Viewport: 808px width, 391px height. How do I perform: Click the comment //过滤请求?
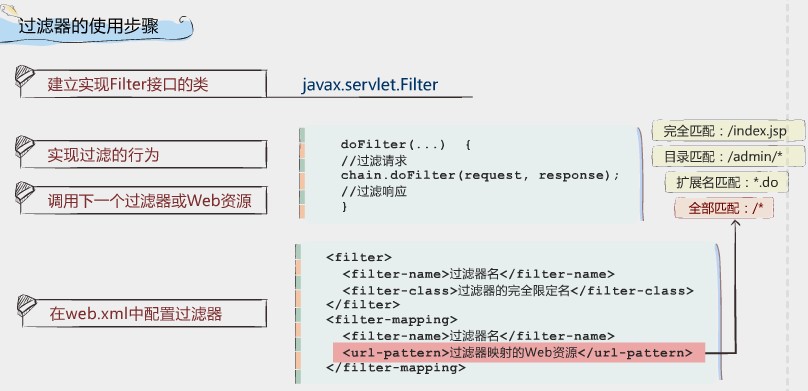point(374,160)
